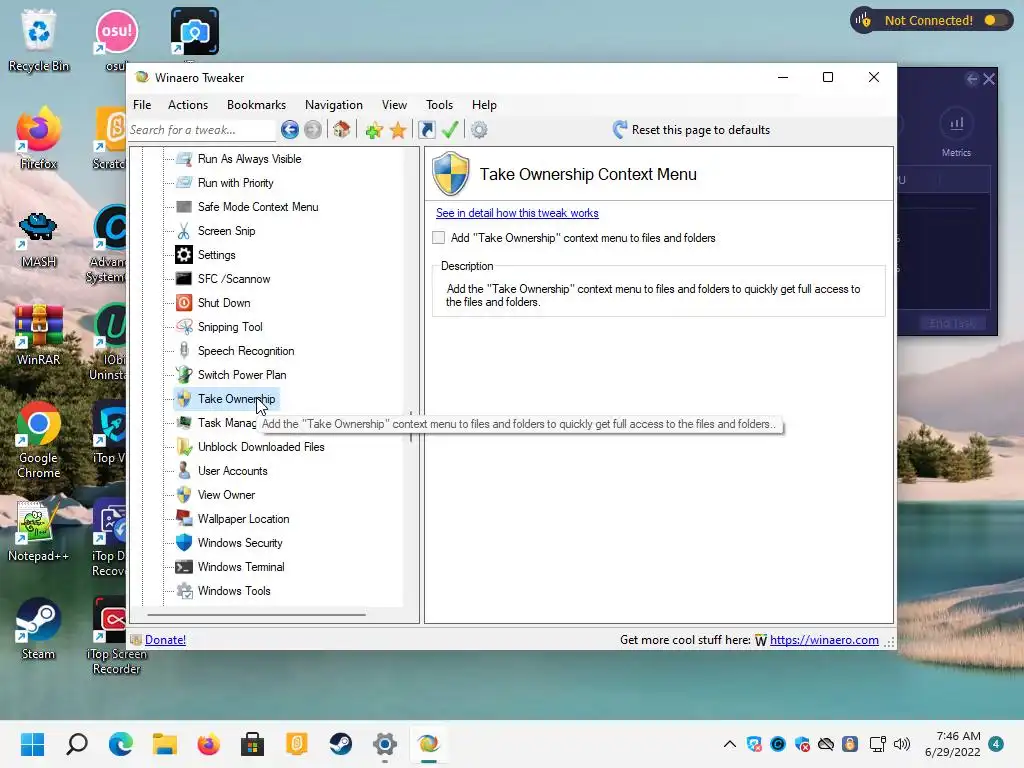Click the Unblock Downloaded Files icon
This screenshot has height=768, width=1024.
coord(184,447)
